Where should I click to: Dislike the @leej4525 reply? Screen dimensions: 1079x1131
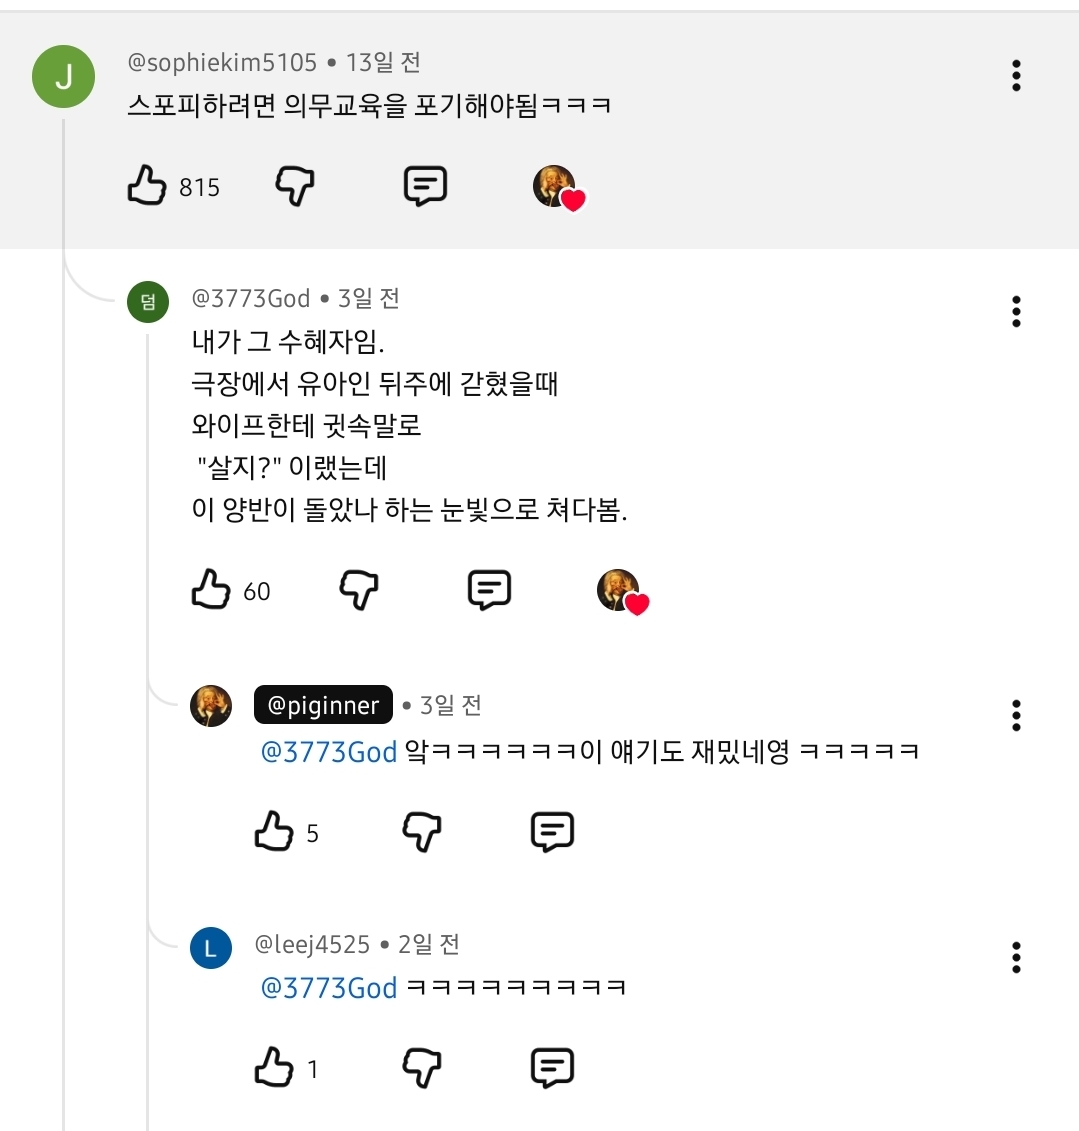pos(422,1068)
